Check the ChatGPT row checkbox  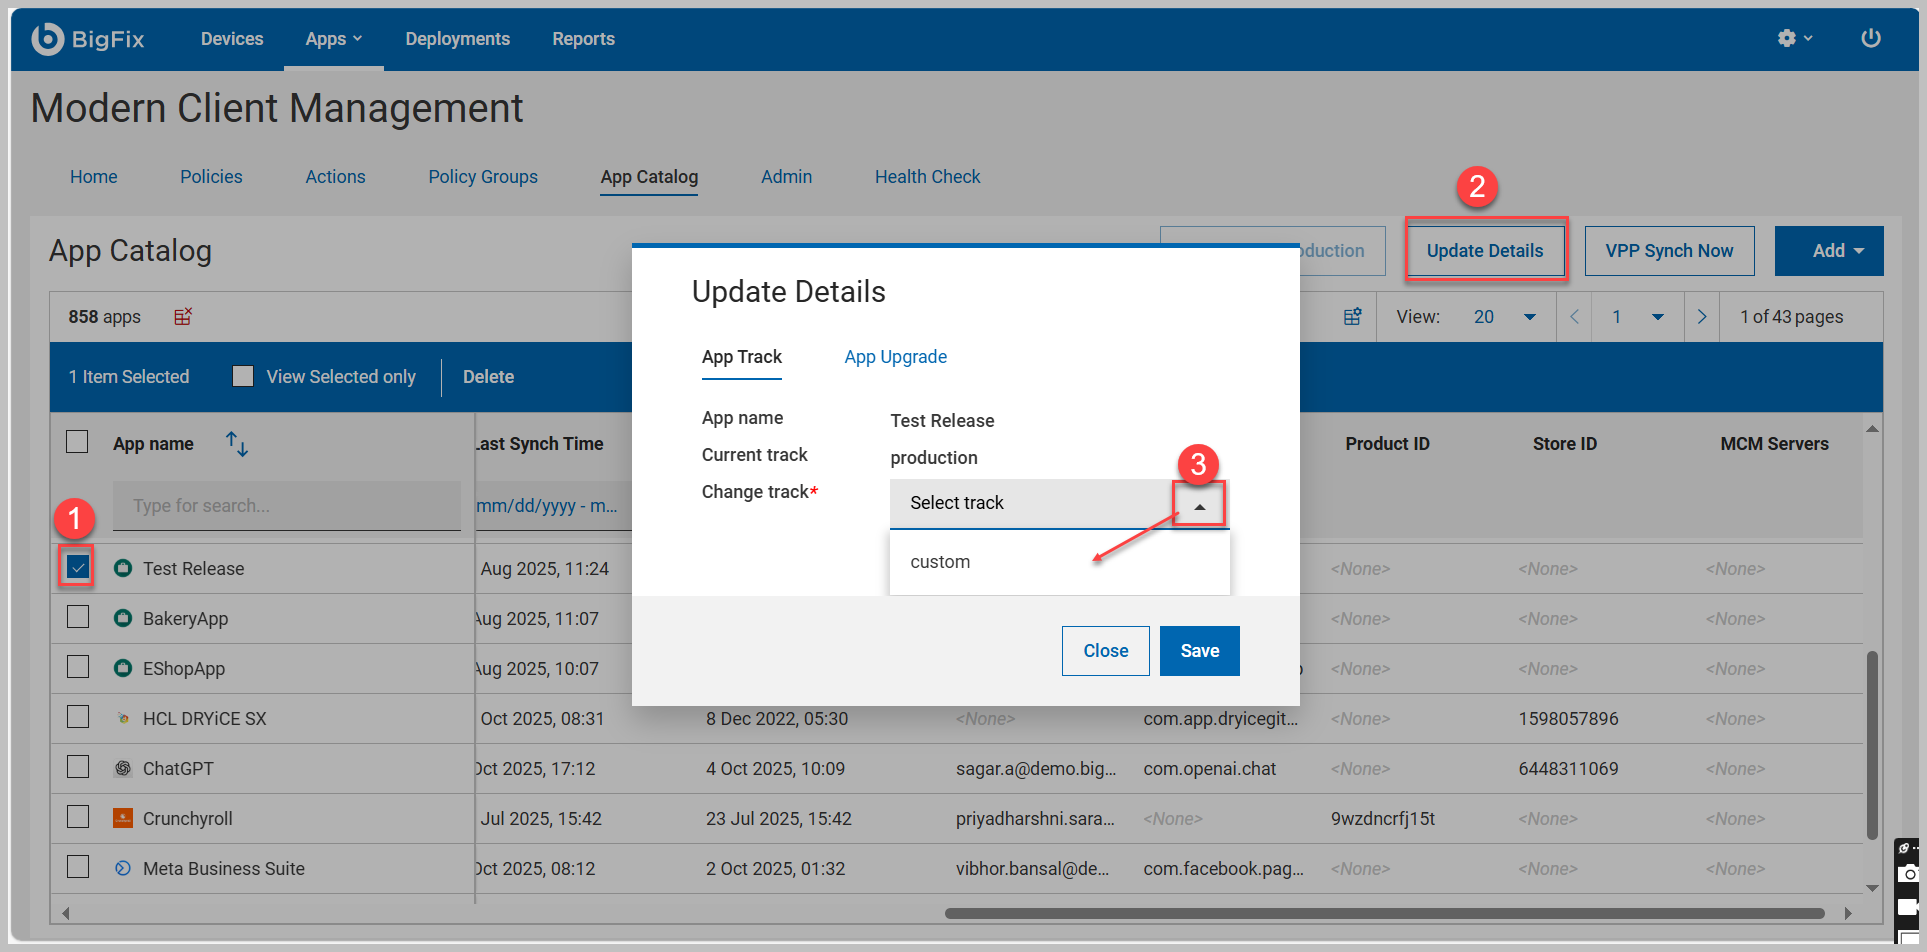[77, 767]
